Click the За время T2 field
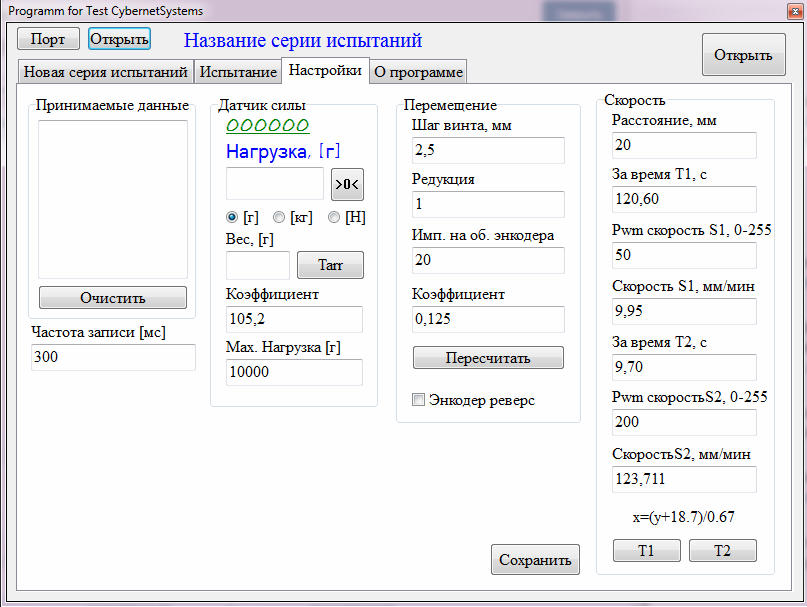 click(685, 367)
